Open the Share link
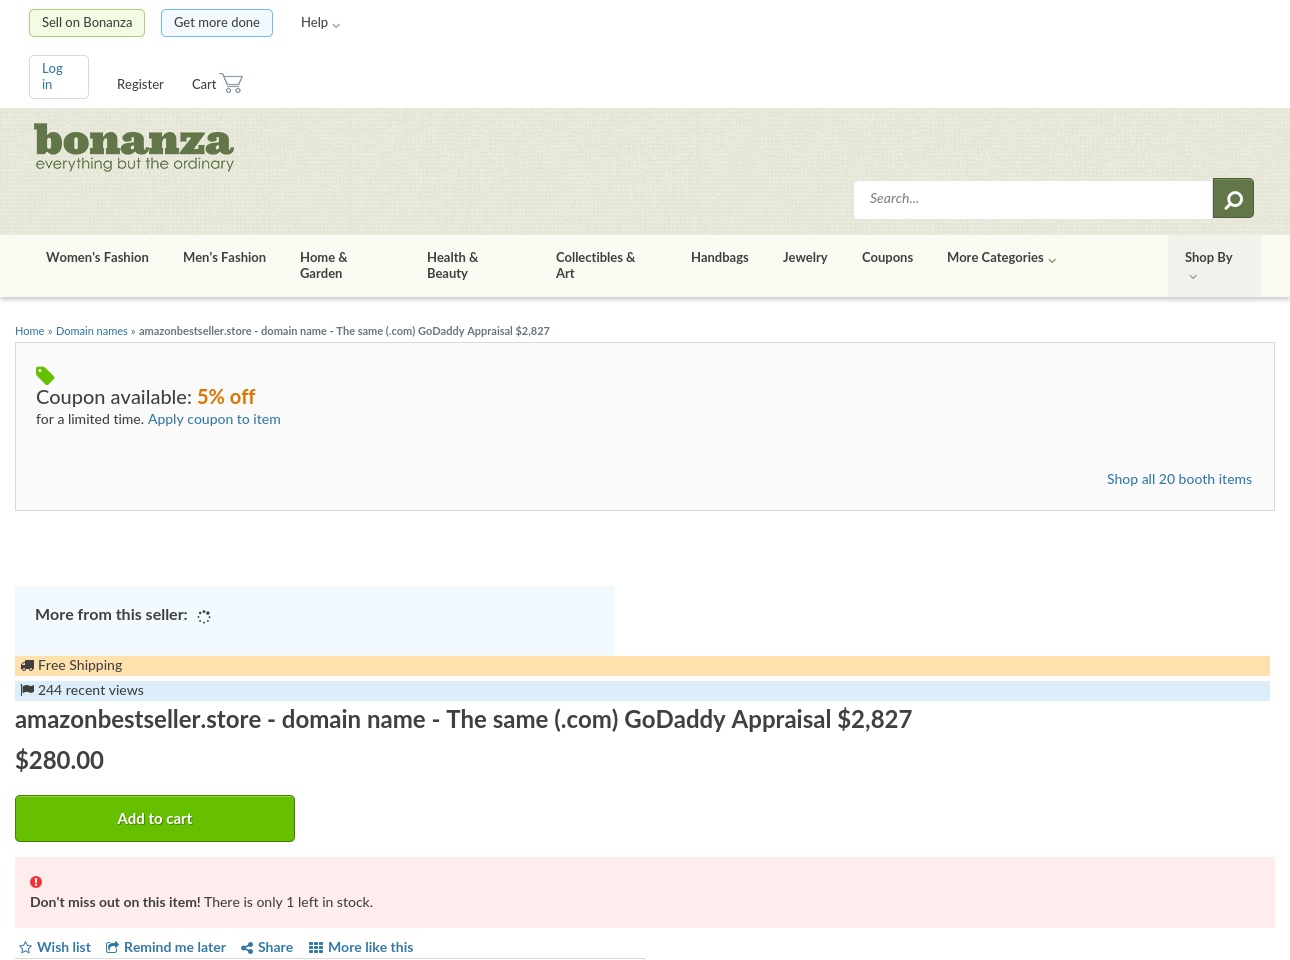This screenshot has width=1290, height=960. (x=267, y=947)
